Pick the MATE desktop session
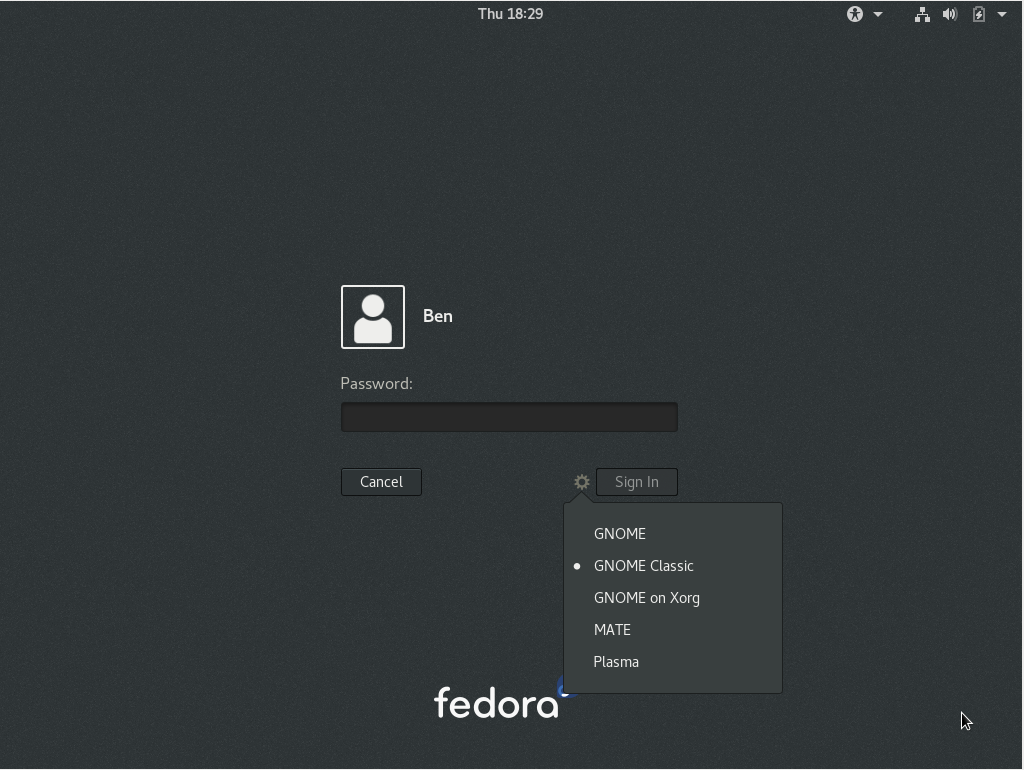The width and height of the screenshot is (1024, 770). click(x=673, y=630)
